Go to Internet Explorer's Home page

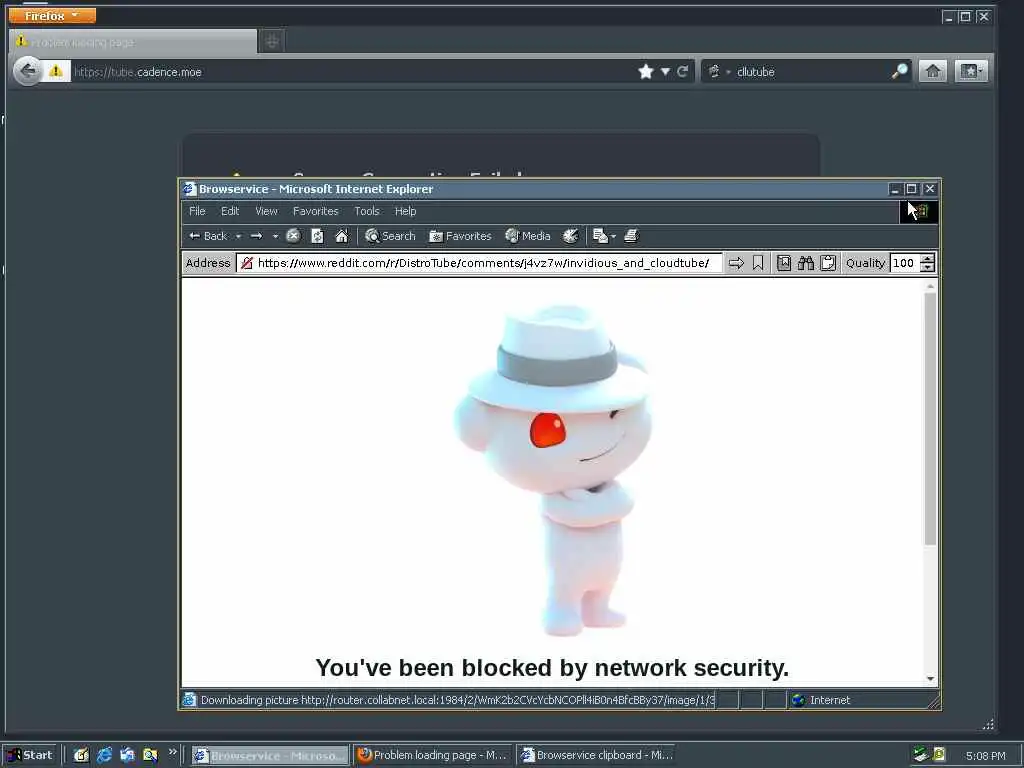point(342,236)
